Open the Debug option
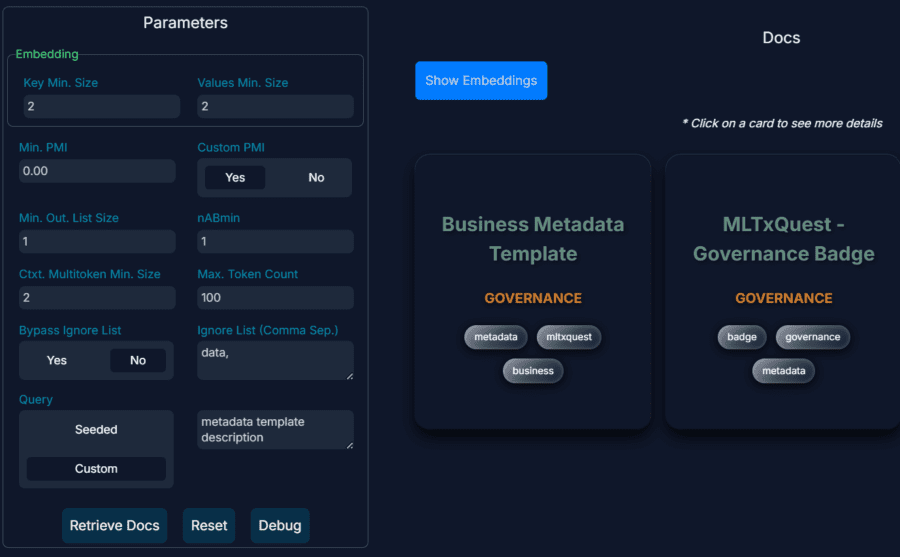The height and width of the screenshot is (557, 900). pos(280,525)
